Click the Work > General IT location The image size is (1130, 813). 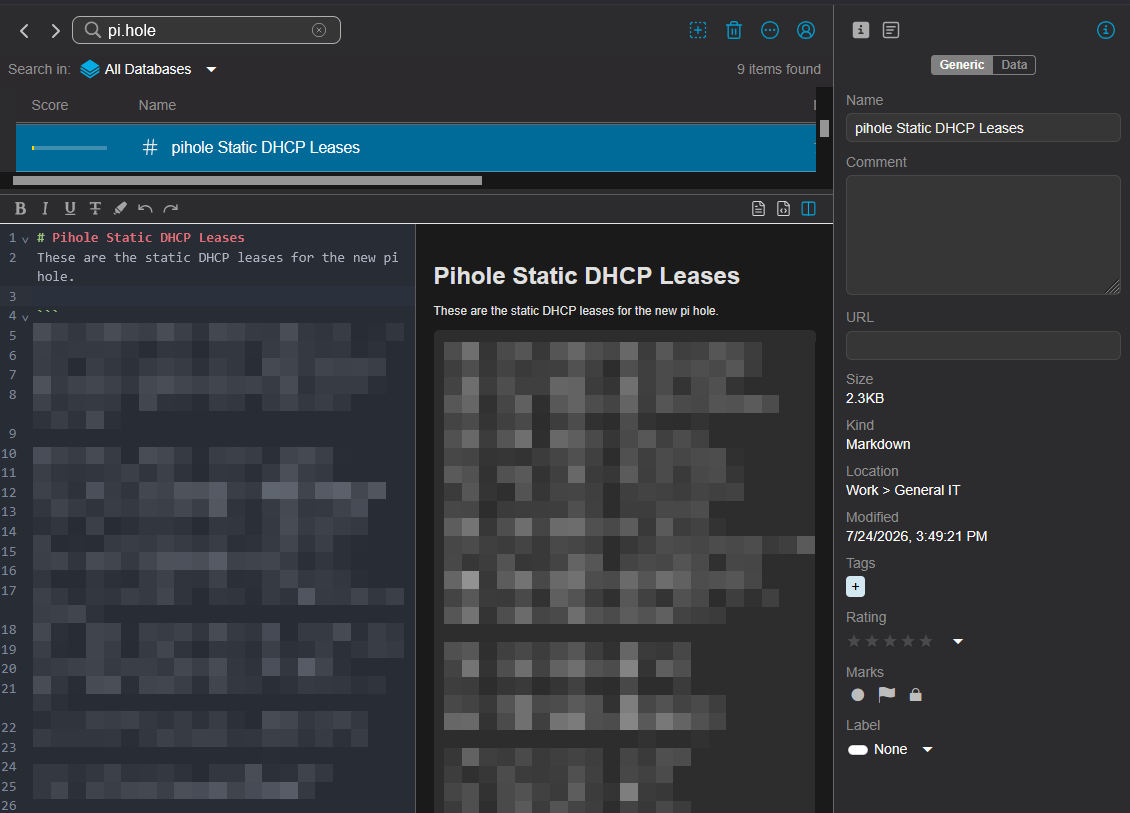pos(903,490)
